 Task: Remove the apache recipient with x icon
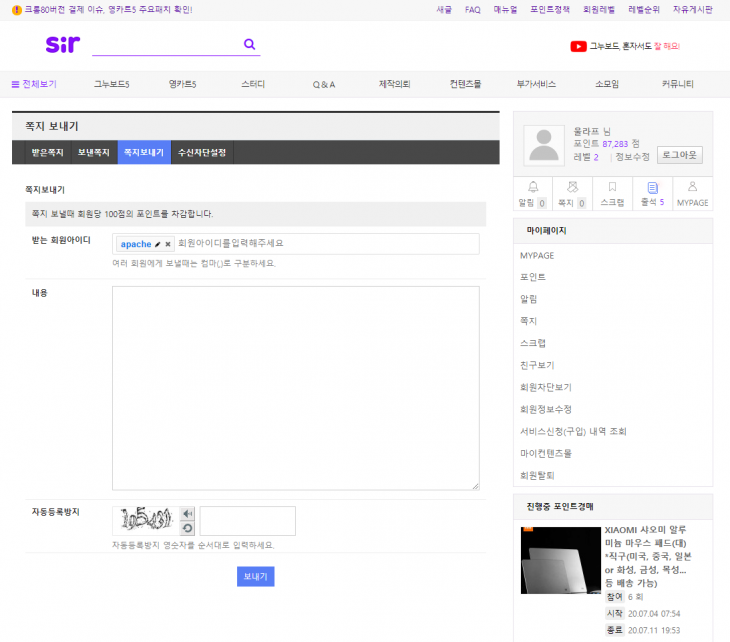168,244
